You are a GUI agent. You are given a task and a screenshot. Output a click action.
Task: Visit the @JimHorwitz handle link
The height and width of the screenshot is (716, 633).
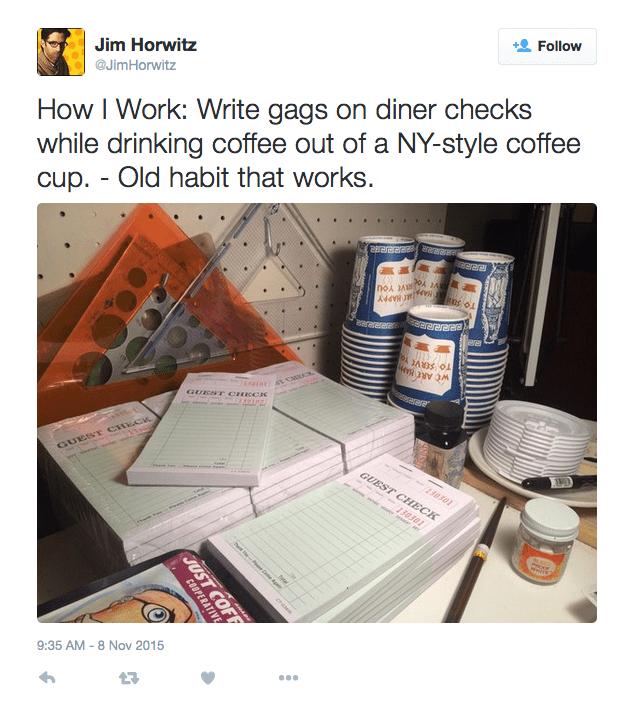coord(135,65)
